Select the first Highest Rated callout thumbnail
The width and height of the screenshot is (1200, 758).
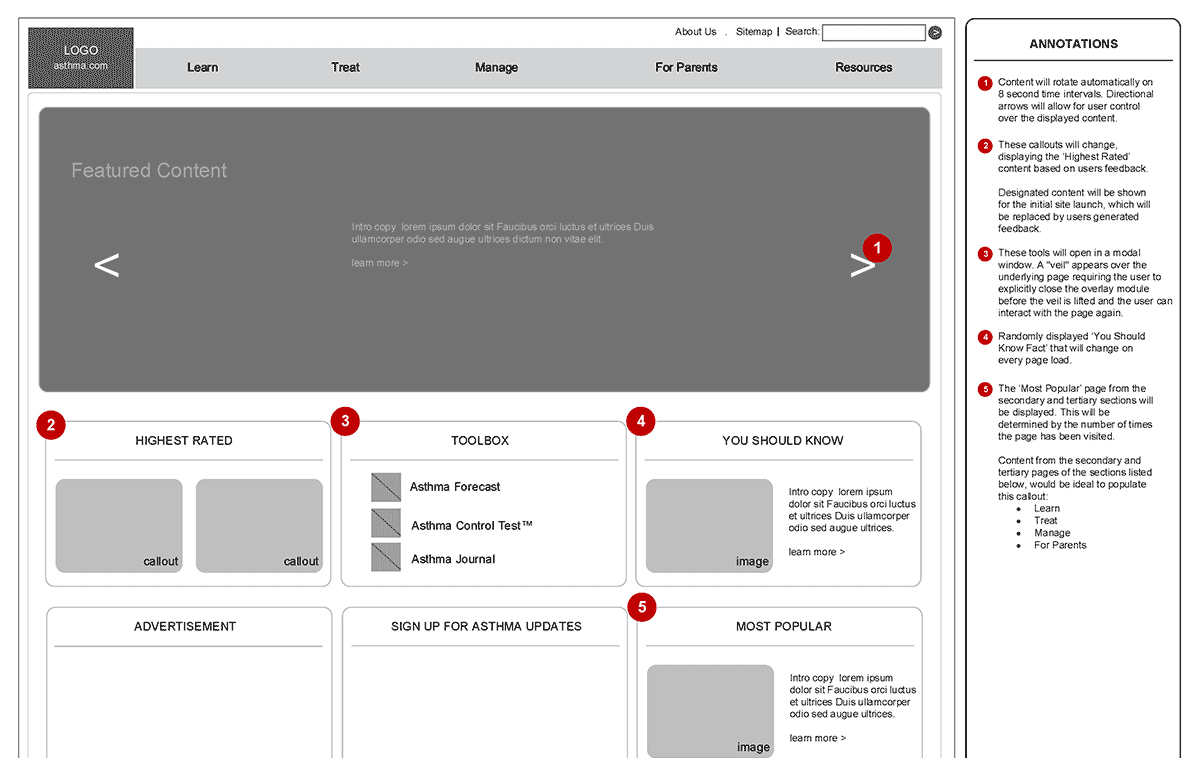(119, 525)
